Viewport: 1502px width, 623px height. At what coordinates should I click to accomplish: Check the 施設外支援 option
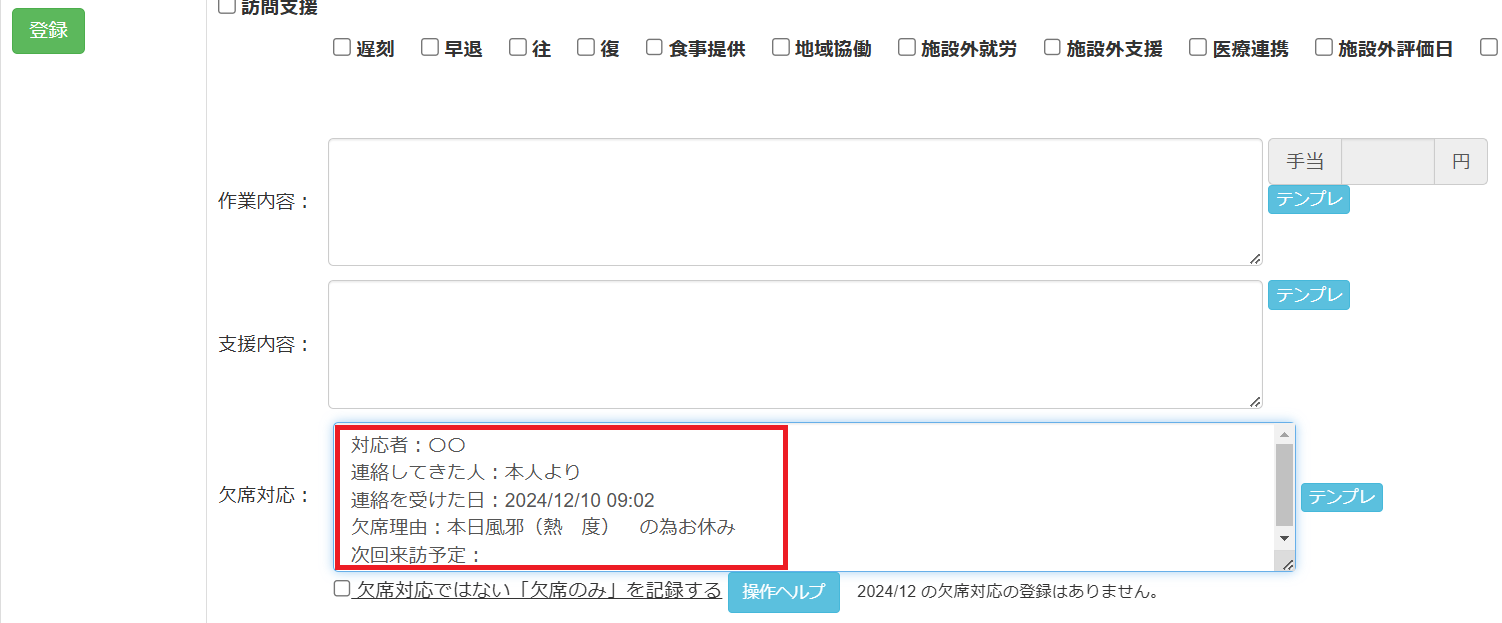point(1052,47)
